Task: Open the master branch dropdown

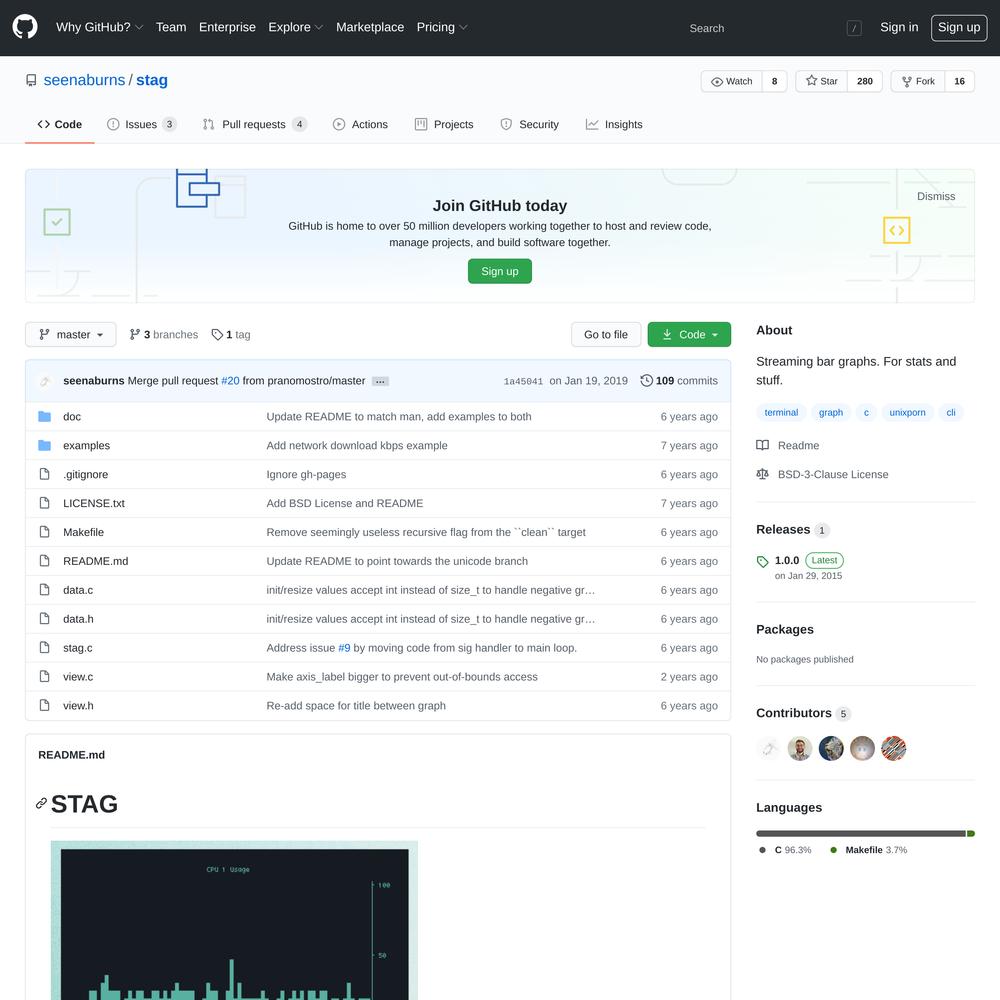Action: (x=71, y=334)
